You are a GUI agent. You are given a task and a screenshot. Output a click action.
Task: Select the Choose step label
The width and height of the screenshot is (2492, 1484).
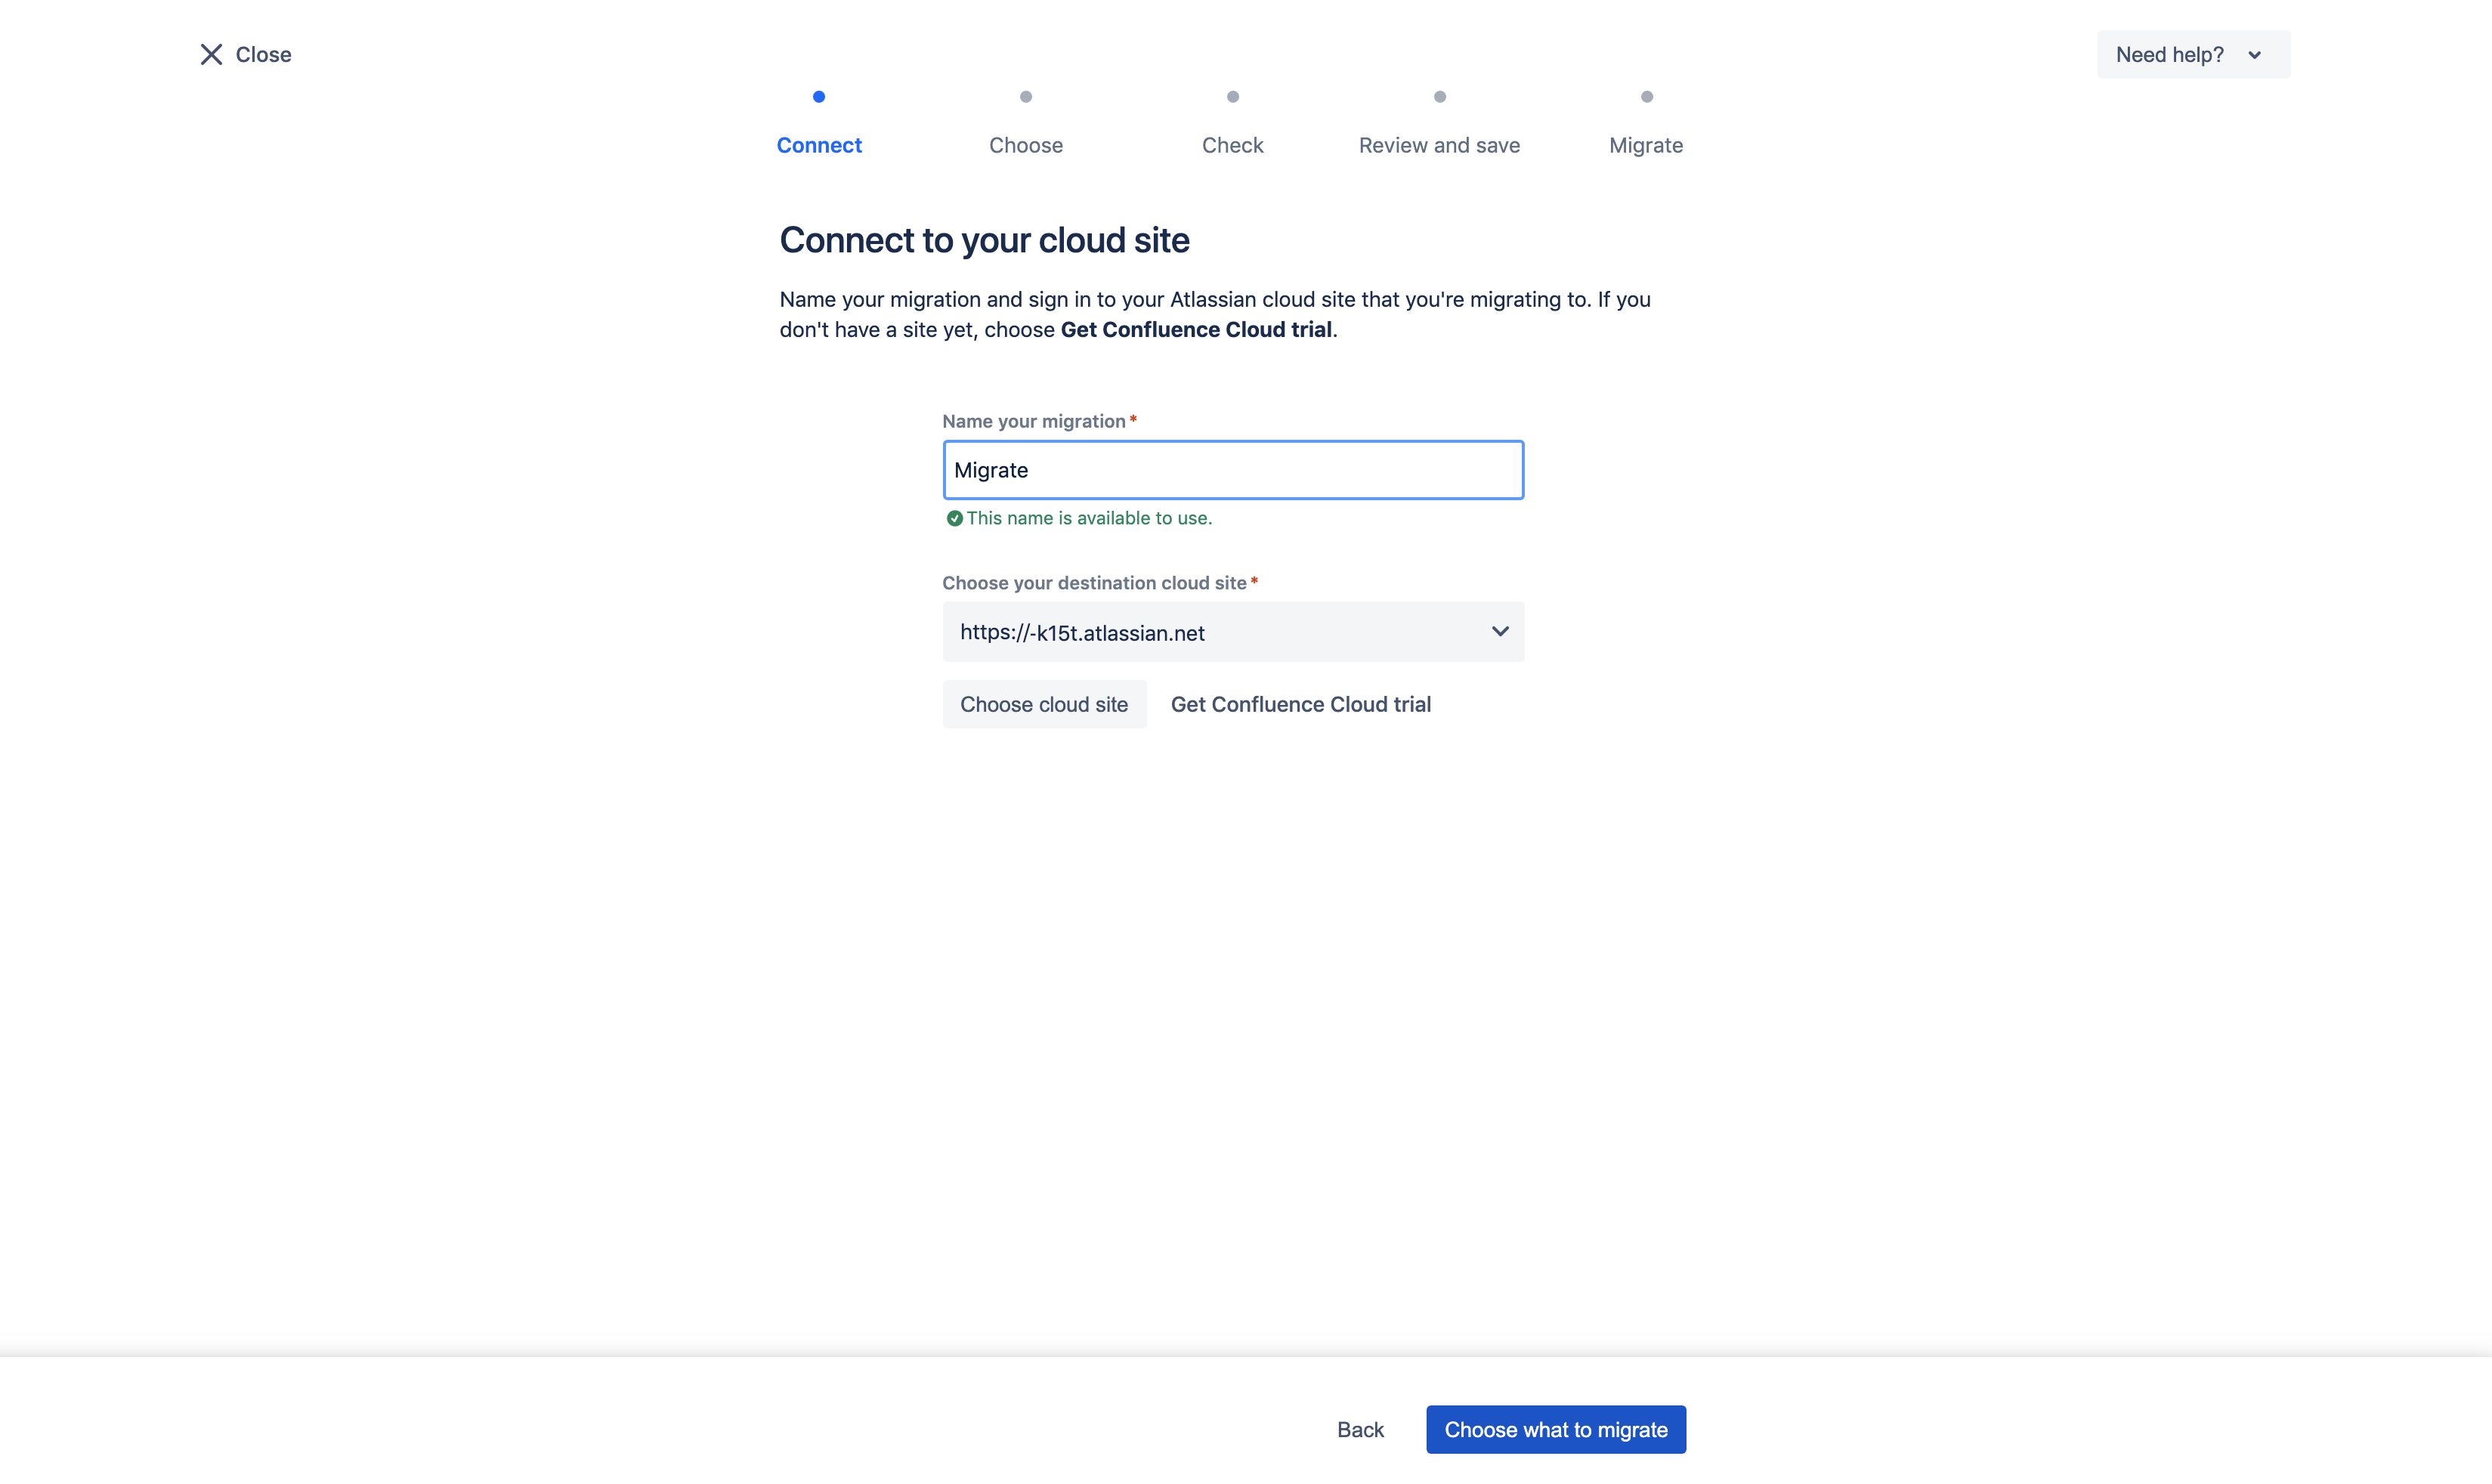pos(1025,146)
